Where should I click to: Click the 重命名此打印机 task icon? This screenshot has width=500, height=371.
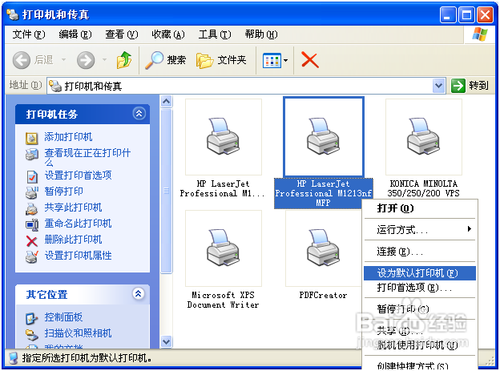coord(32,224)
